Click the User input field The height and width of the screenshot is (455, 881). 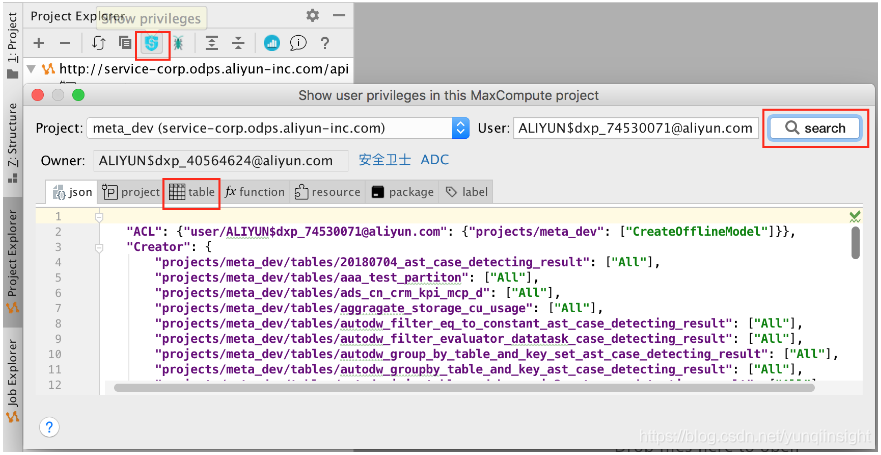pos(635,128)
